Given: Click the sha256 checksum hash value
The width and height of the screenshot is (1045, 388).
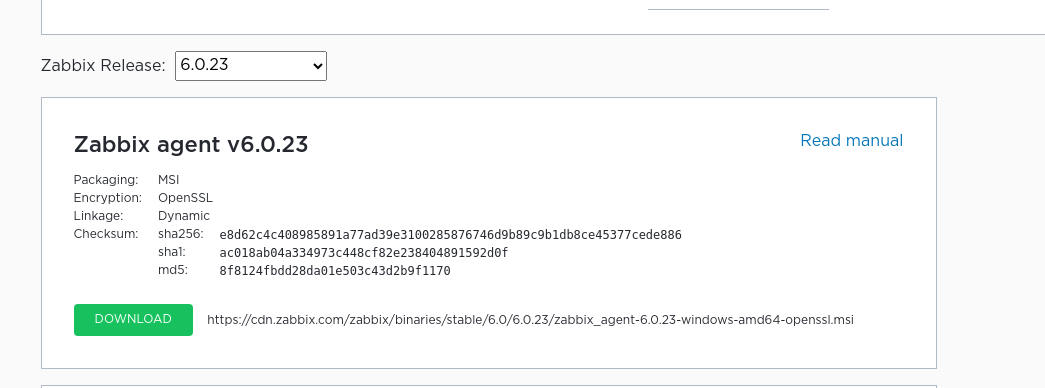Looking at the screenshot, I should point(451,235).
